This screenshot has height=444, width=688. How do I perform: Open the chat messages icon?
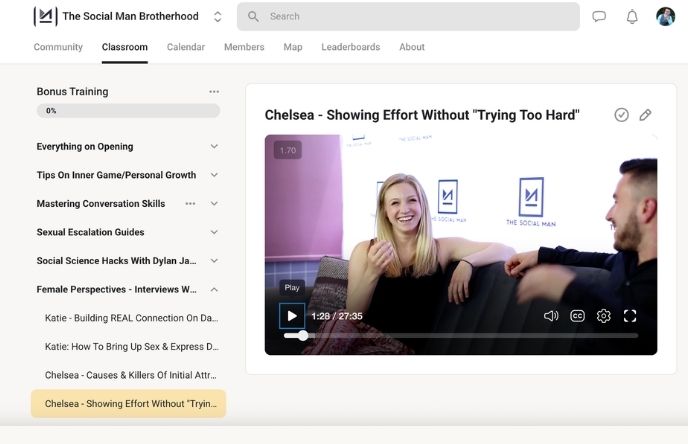pos(599,17)
